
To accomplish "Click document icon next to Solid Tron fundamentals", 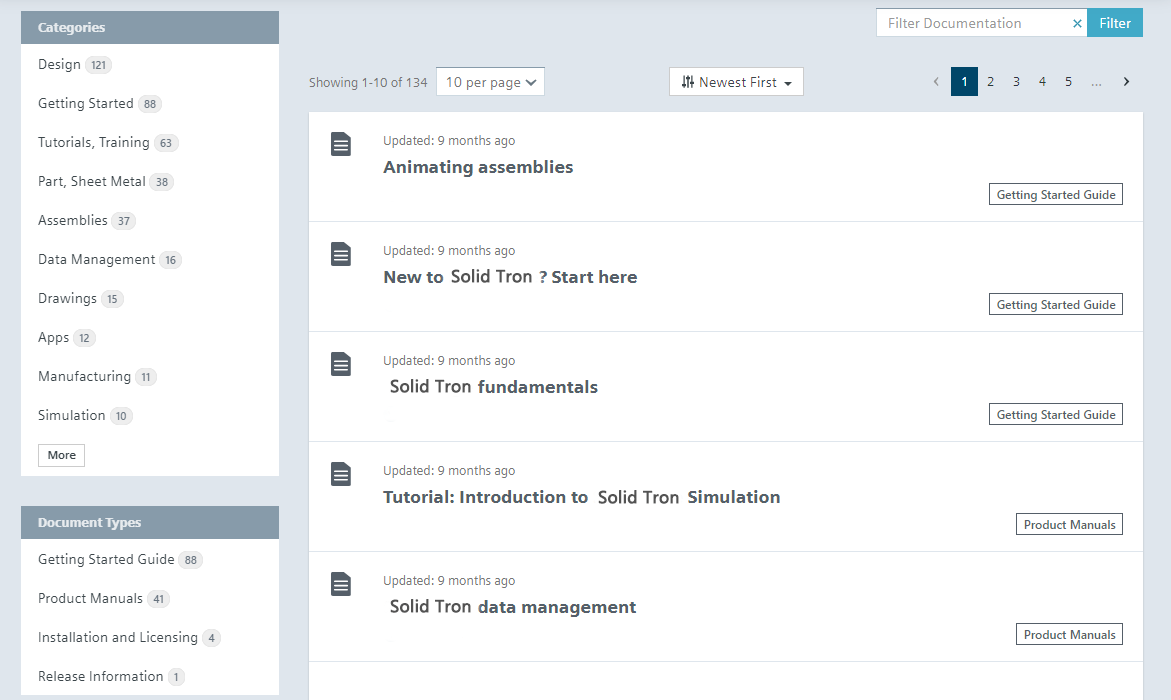I will [x=341, y=364].
